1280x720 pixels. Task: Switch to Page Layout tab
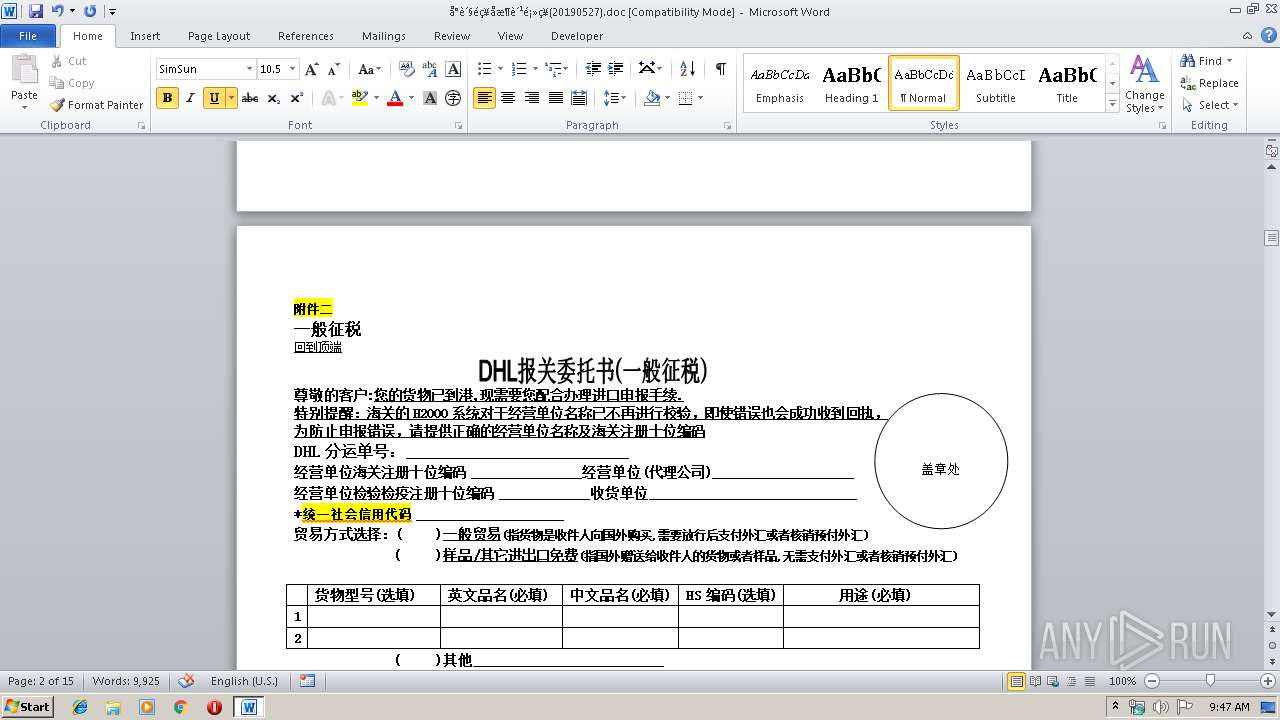[219, 36]
